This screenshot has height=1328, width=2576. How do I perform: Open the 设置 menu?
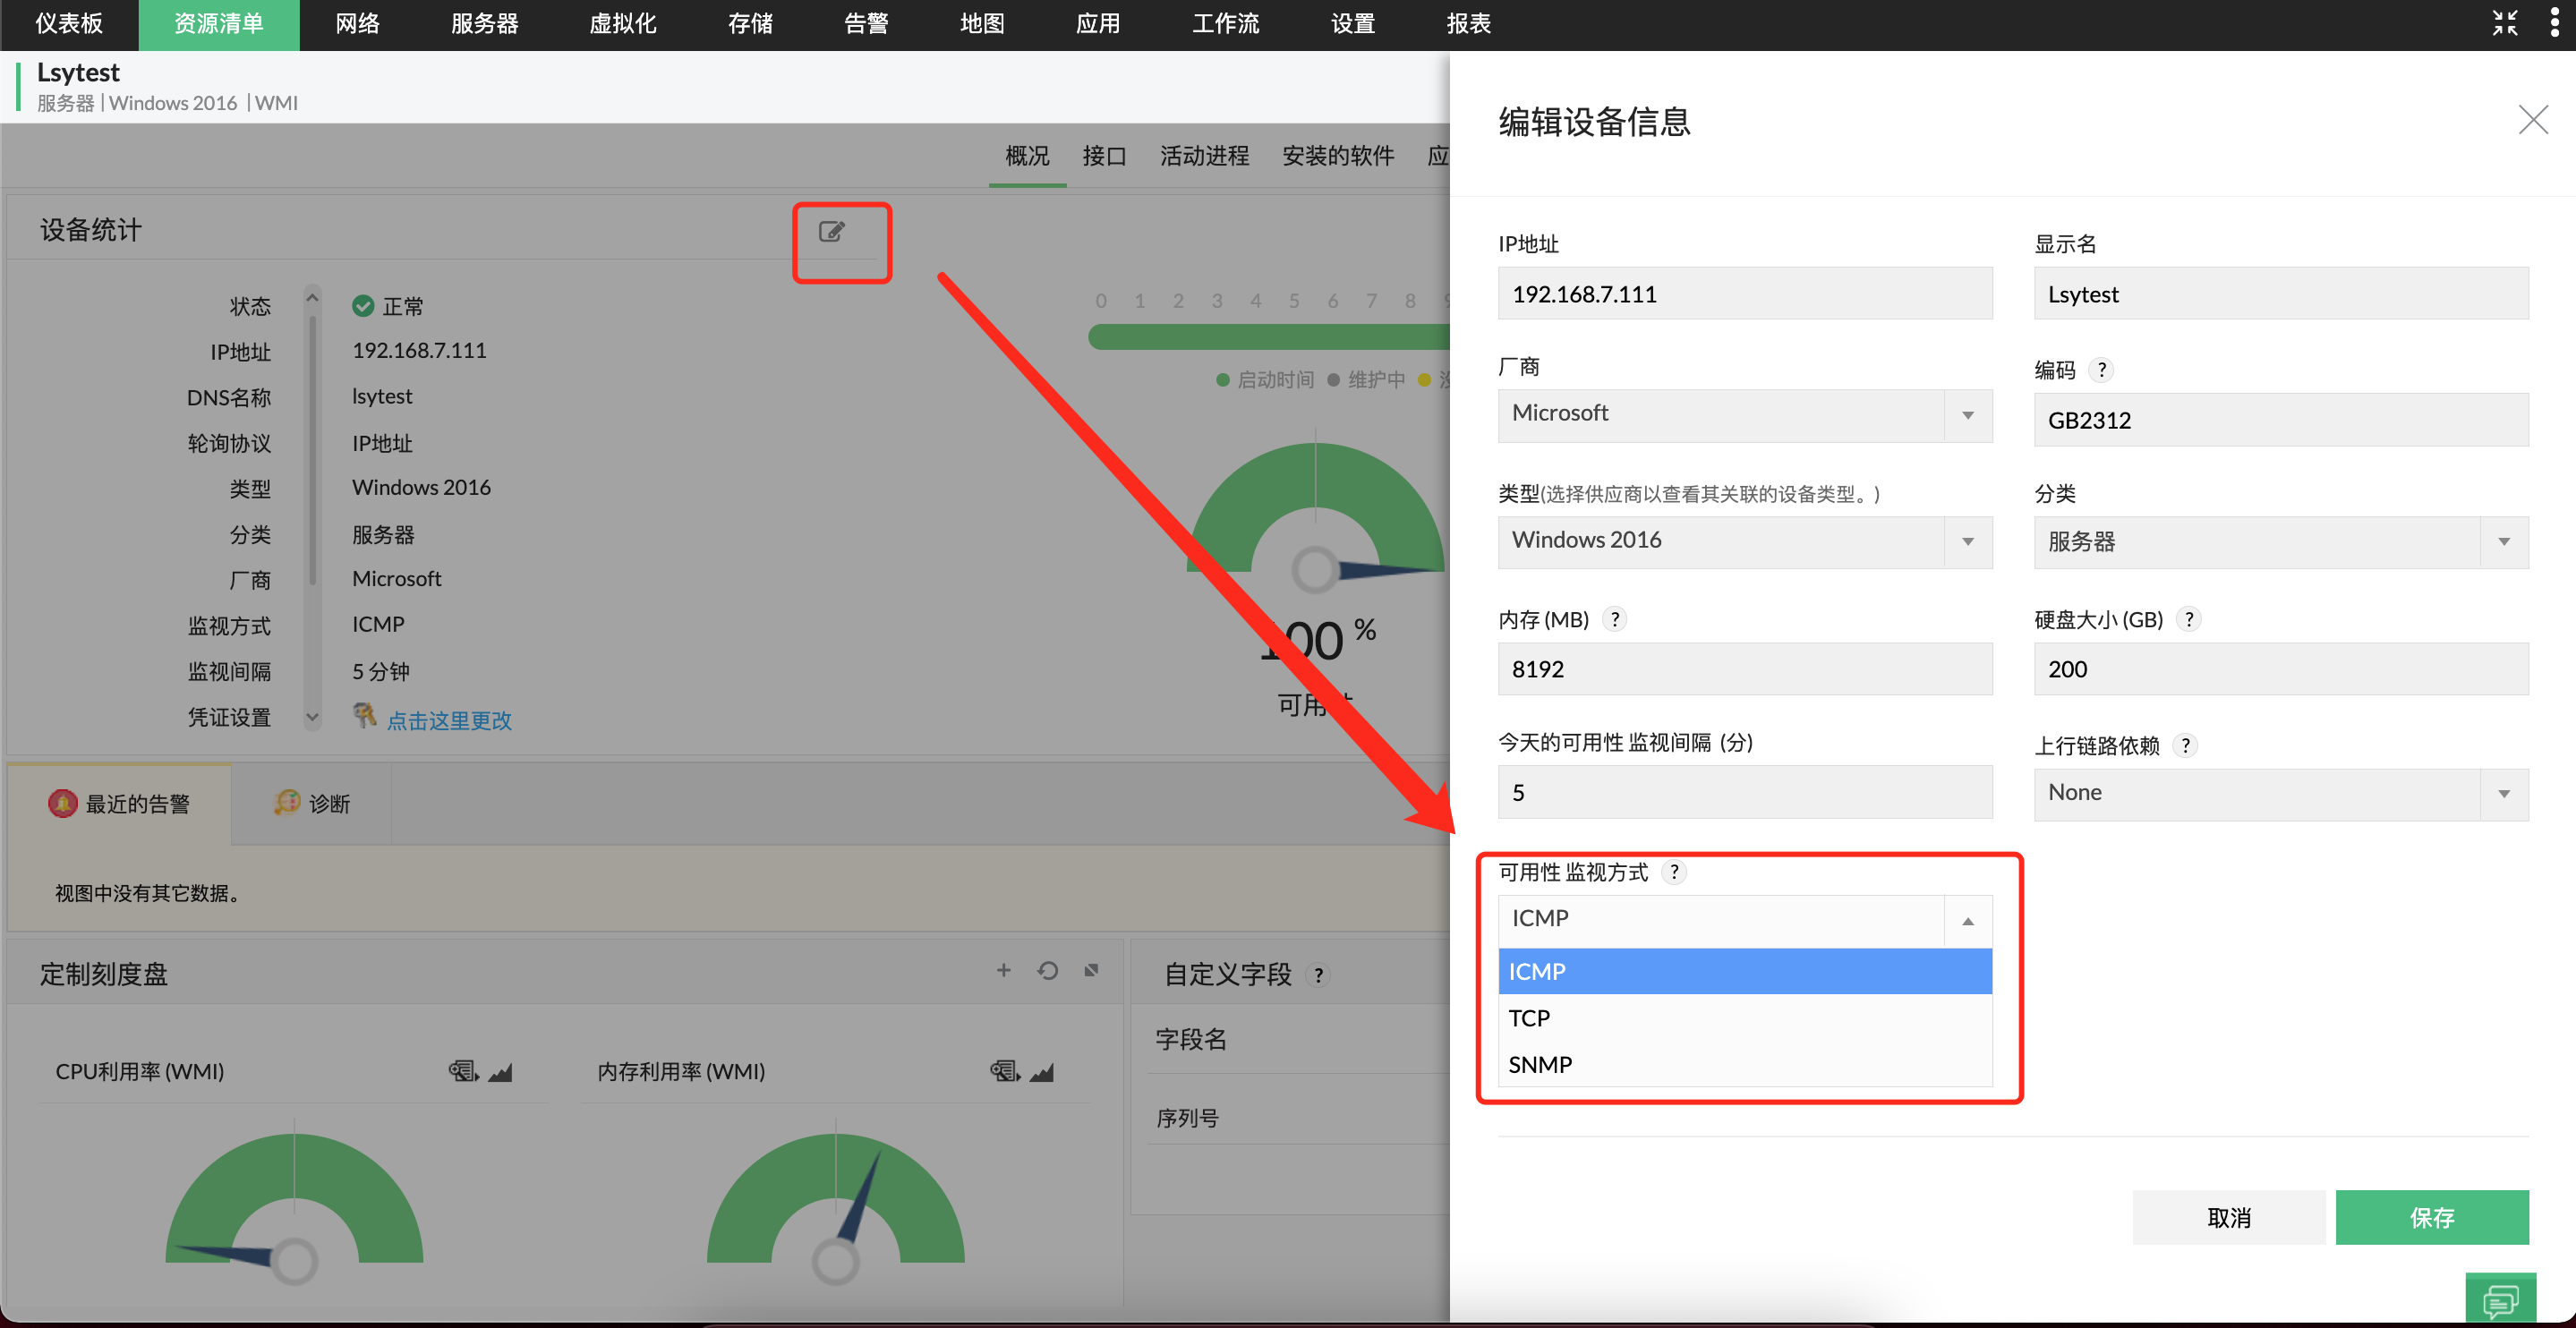pos(1352,24)
